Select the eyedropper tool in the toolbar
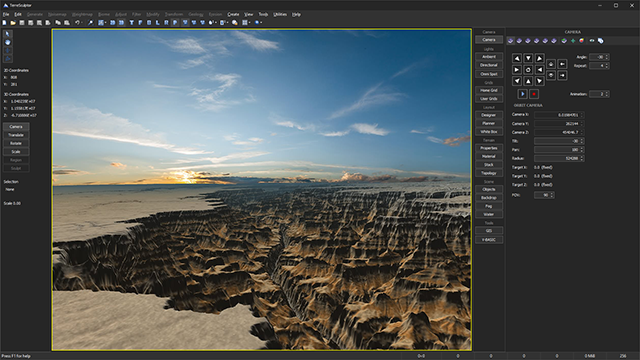Viewport: 640px width, 360px height. [x=90, y=23]
